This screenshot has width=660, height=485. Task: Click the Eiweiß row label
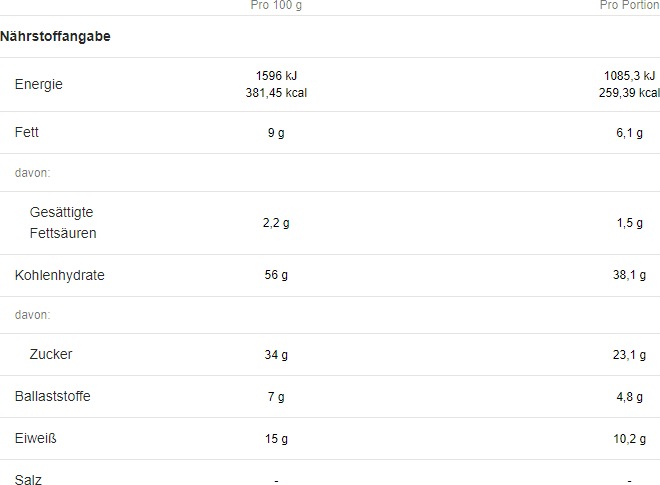point(35,438)
